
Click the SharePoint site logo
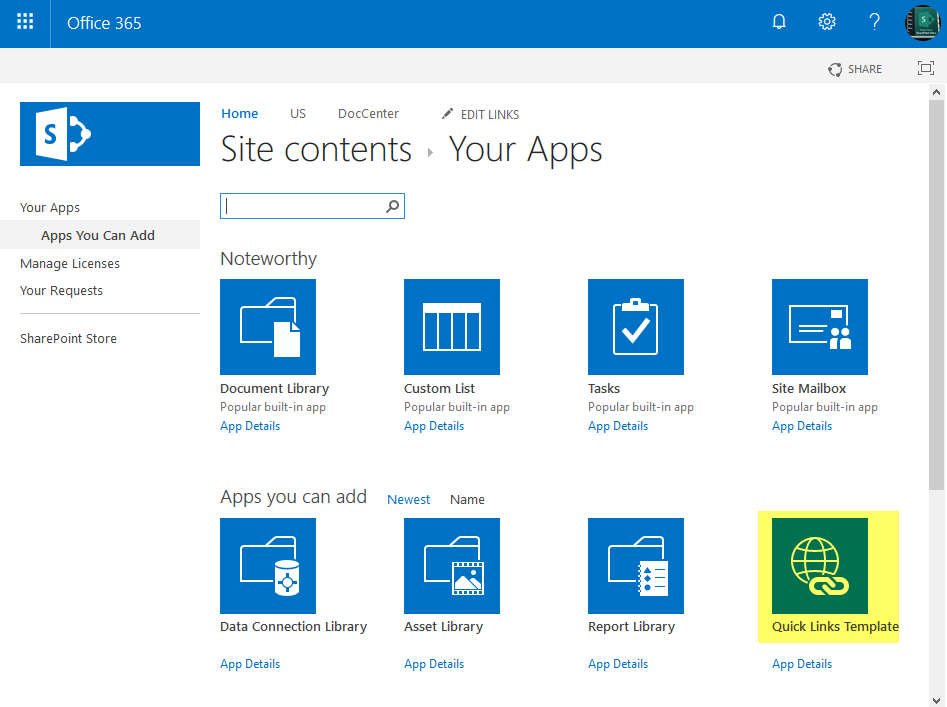point(109,133)
